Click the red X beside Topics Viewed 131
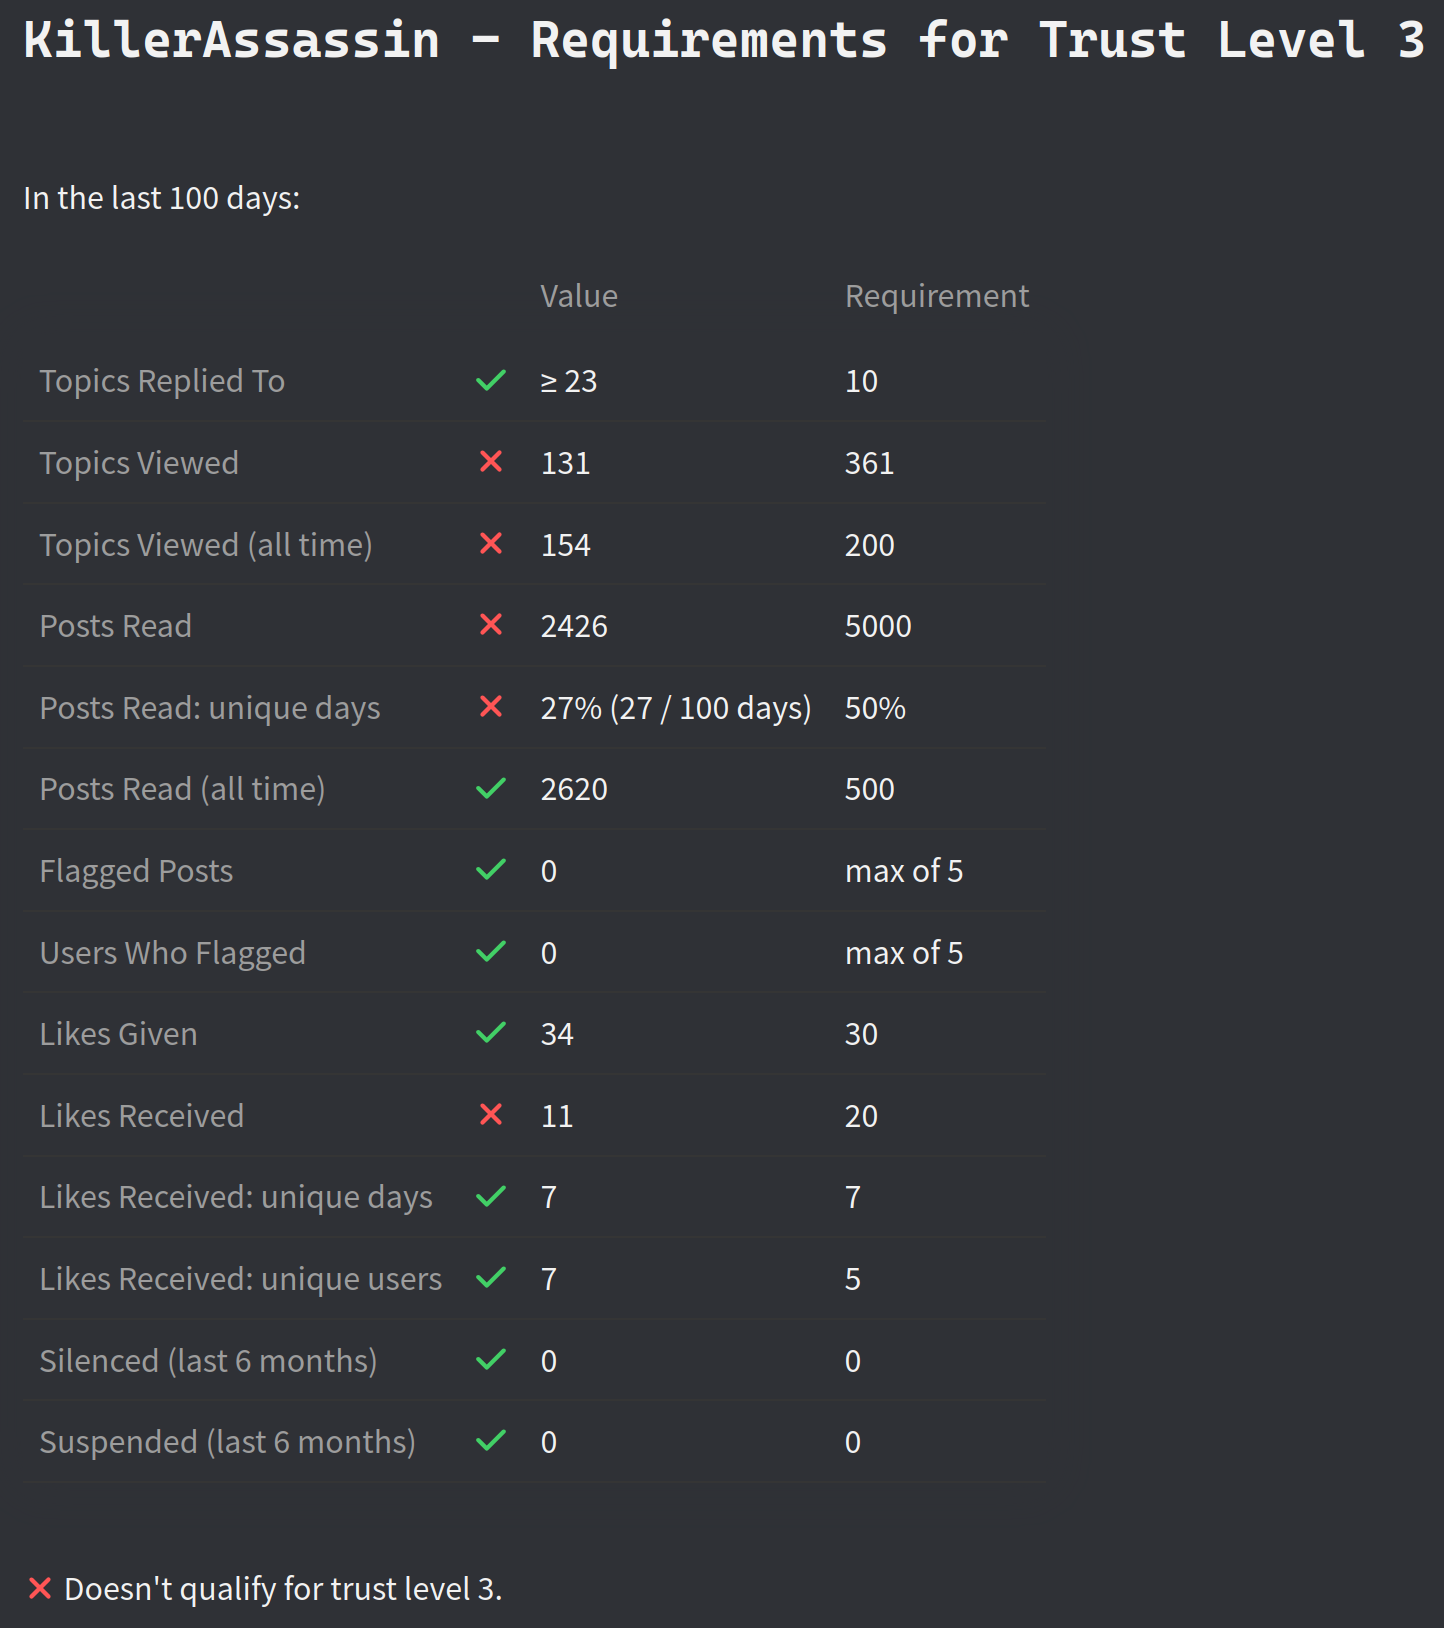 (x=491, y=462)
